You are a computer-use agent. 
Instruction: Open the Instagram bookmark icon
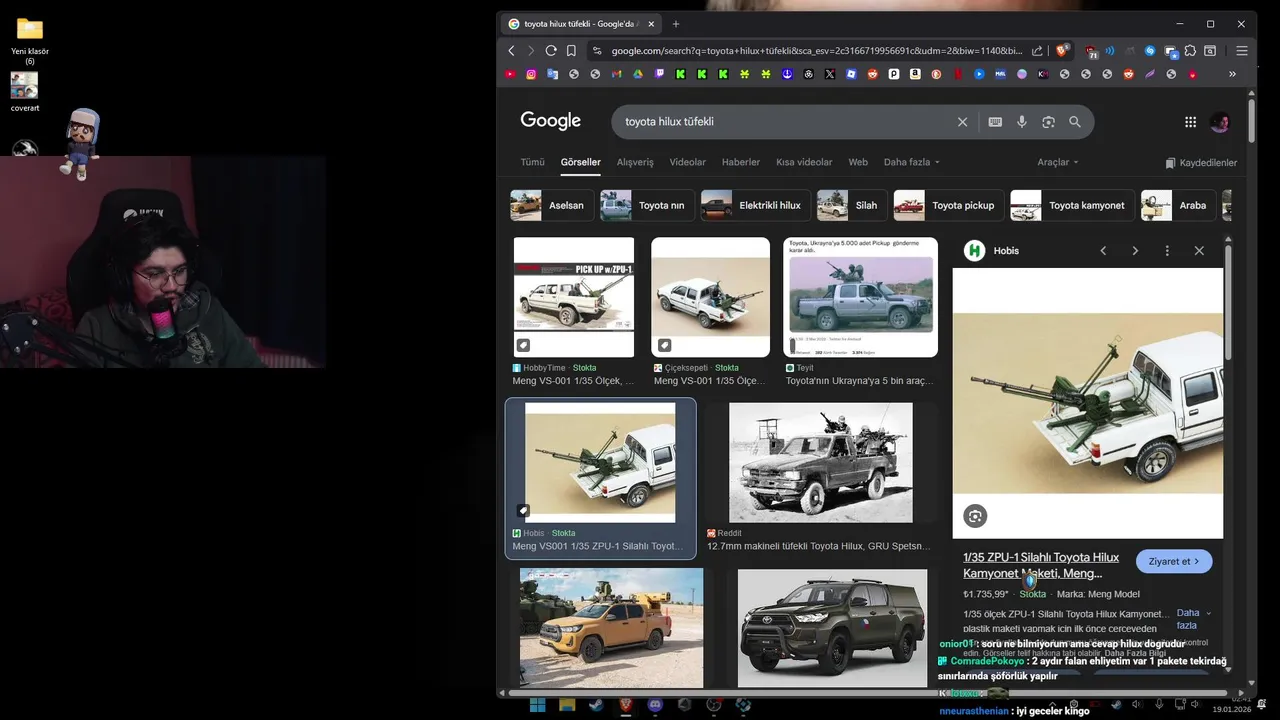tap(531, 74)
